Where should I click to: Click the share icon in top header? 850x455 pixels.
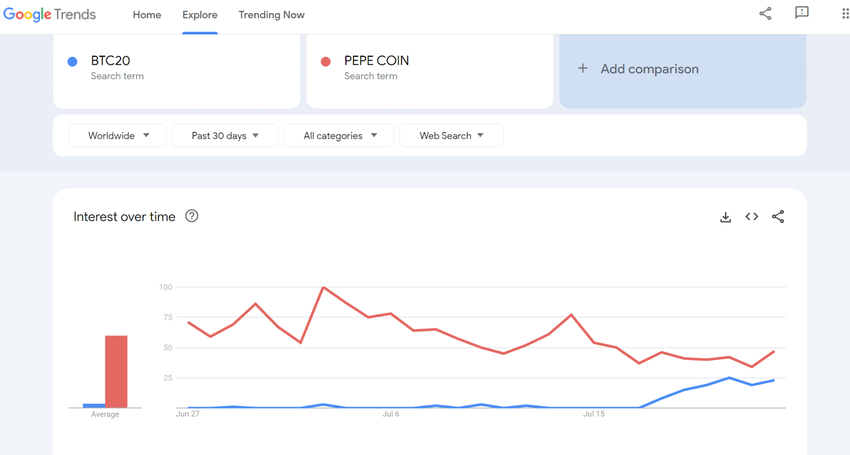click(x=765, y=14)
